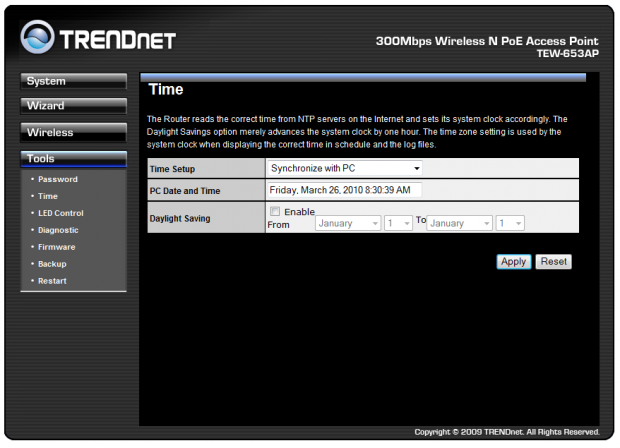Image resolution: width=620 pixels, height=448 pixels.
Task: Open the Backup settings page
Action: tap(52, 264)
